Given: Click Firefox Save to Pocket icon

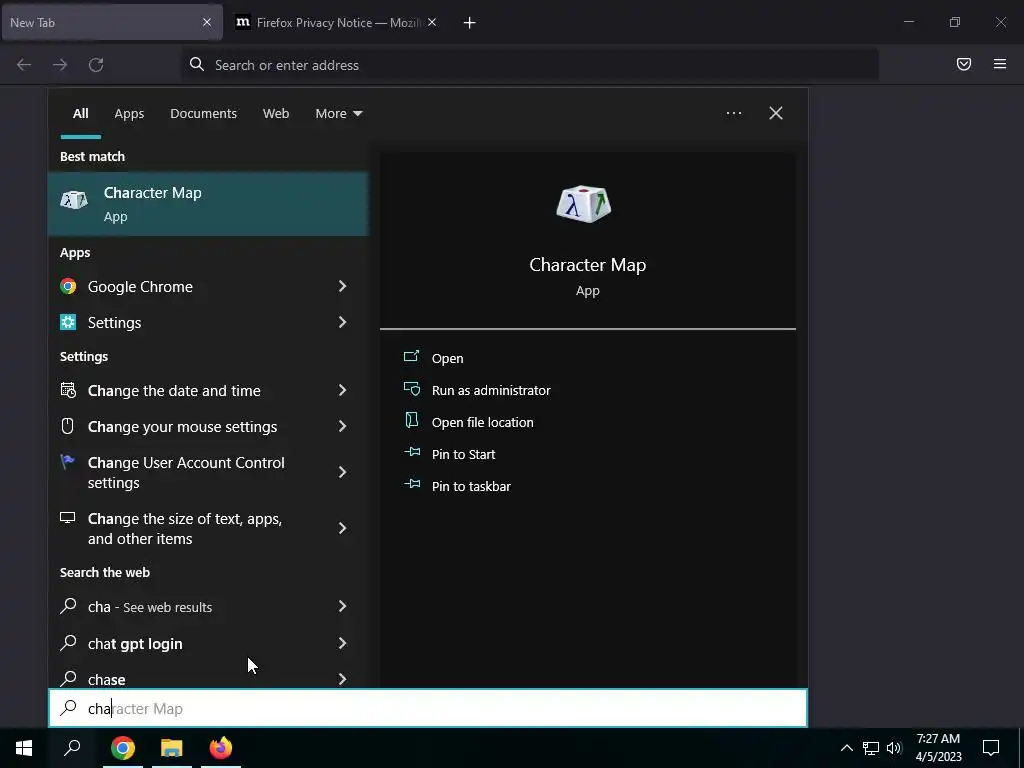Looking at the screenshot, I should pos(964,64).
